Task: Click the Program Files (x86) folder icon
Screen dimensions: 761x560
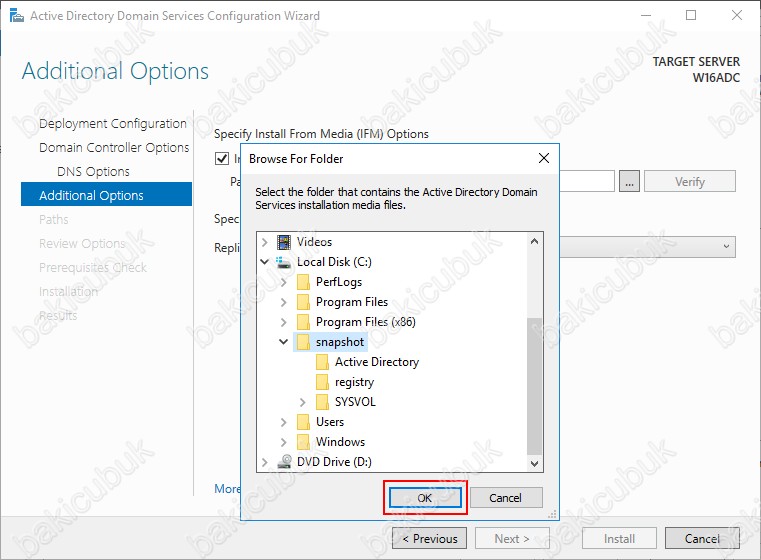Action: click(x=303, y=322)
